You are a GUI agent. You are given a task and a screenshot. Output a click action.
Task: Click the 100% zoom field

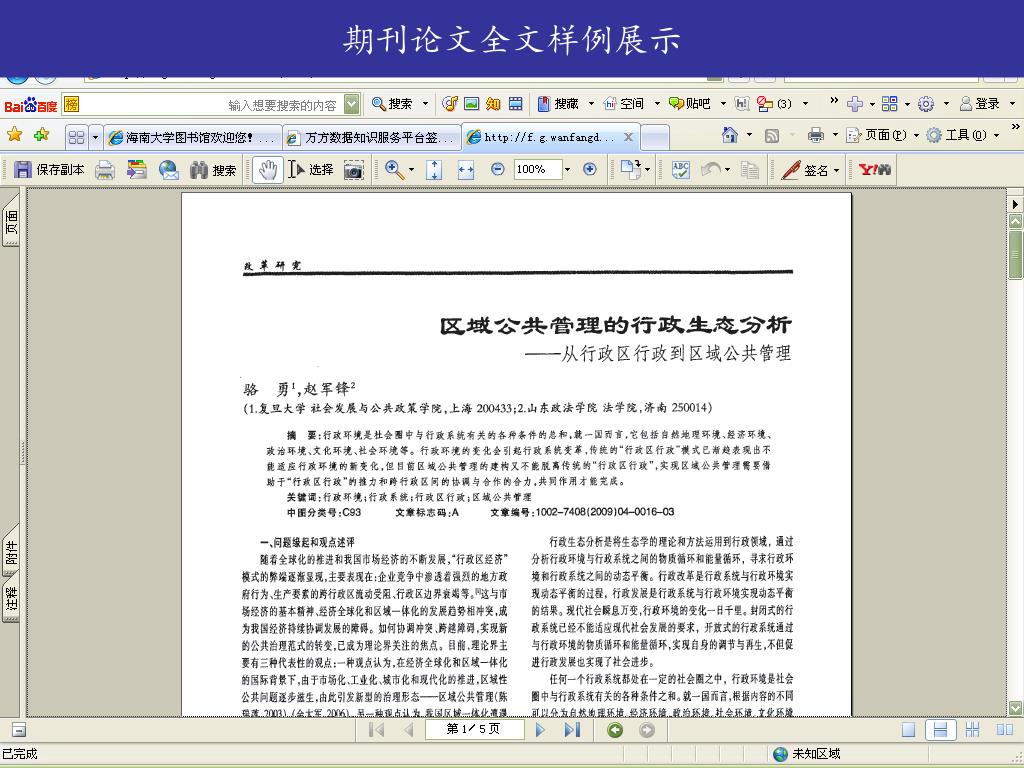coord(537,170)
